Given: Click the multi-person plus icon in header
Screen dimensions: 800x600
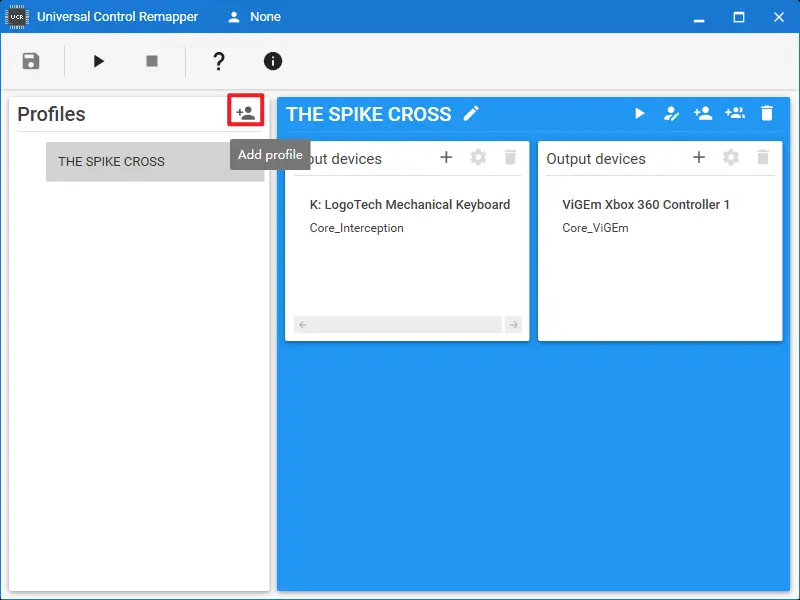Looking at the screenshot, I should click(735, 114).
